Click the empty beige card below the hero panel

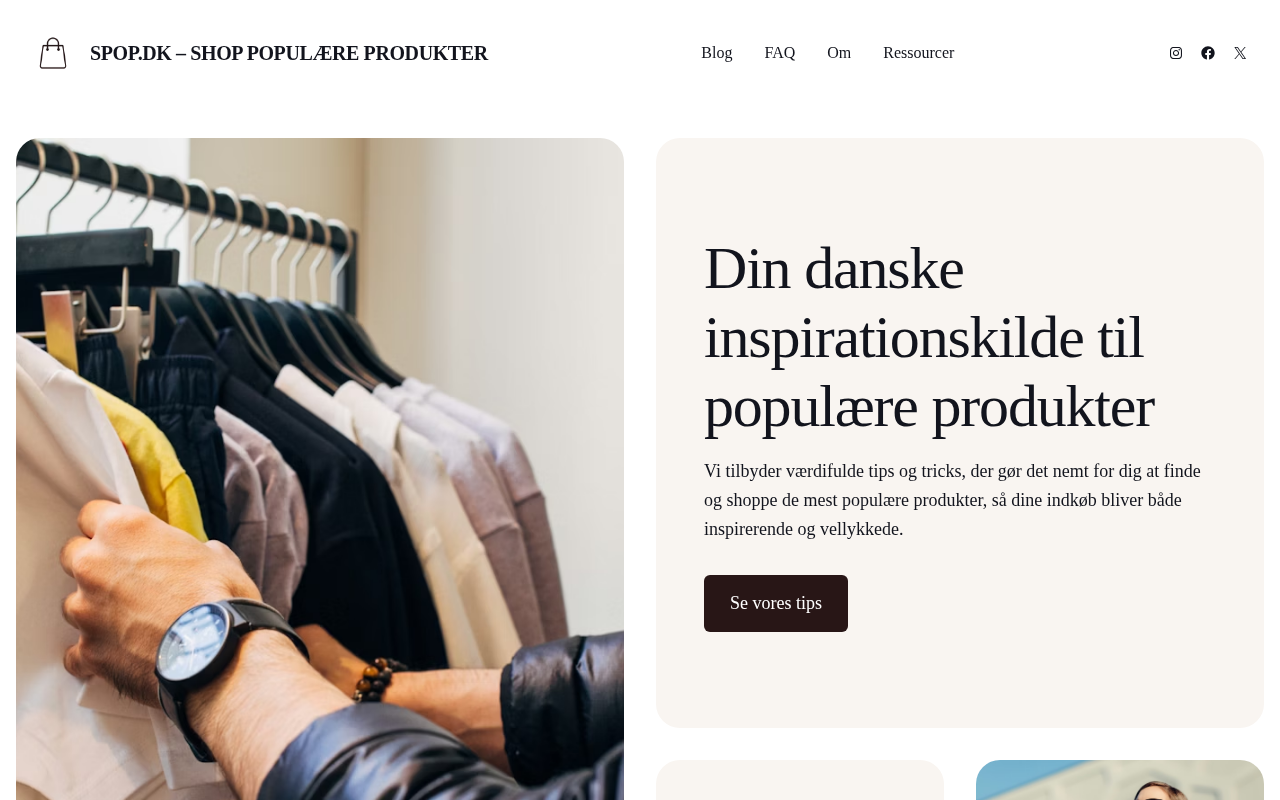tap(800, 780)
